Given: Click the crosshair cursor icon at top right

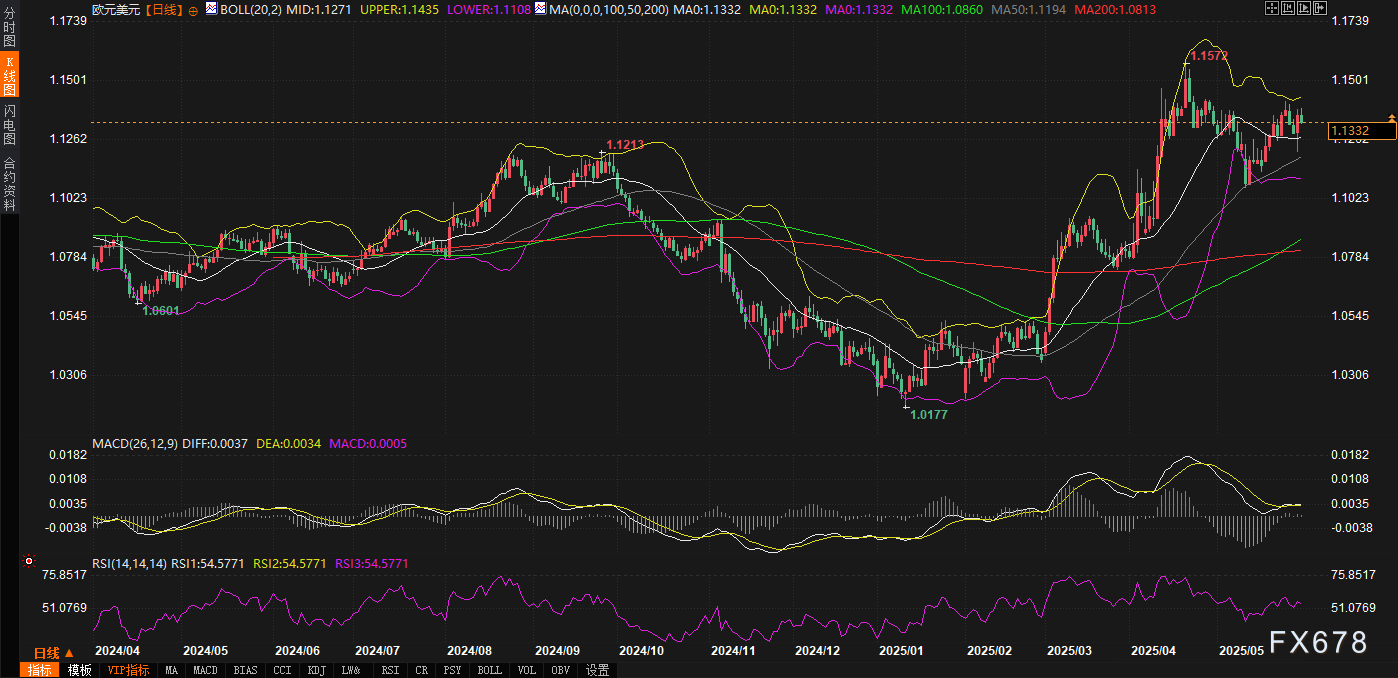Looking at the screenshot, I should coord(1271,9).
